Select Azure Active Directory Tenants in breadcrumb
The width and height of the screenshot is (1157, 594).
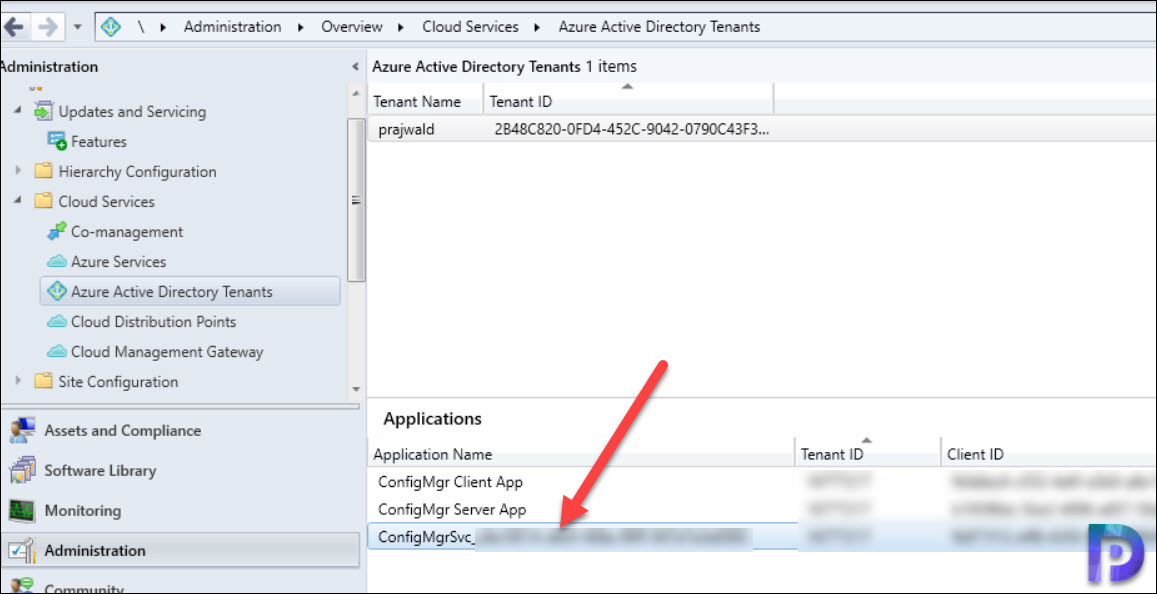[x=659, y=27]
